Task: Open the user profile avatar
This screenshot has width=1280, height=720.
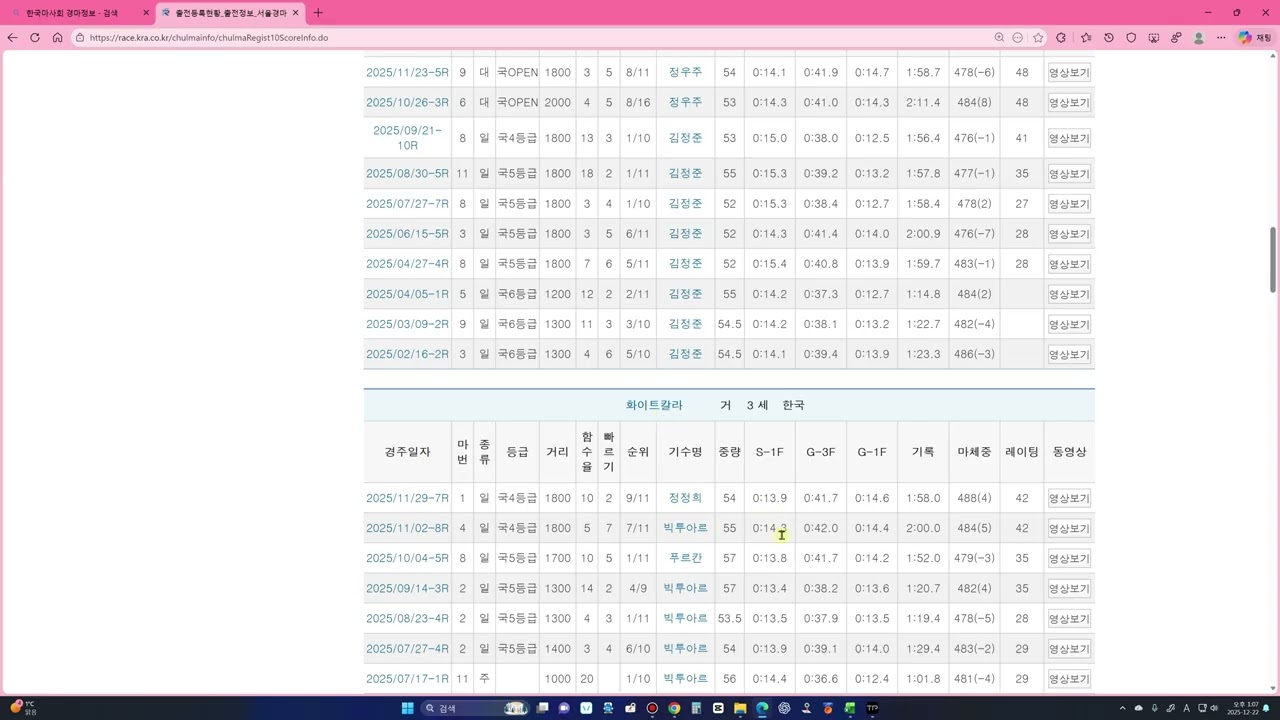Action: point(1199,37)
